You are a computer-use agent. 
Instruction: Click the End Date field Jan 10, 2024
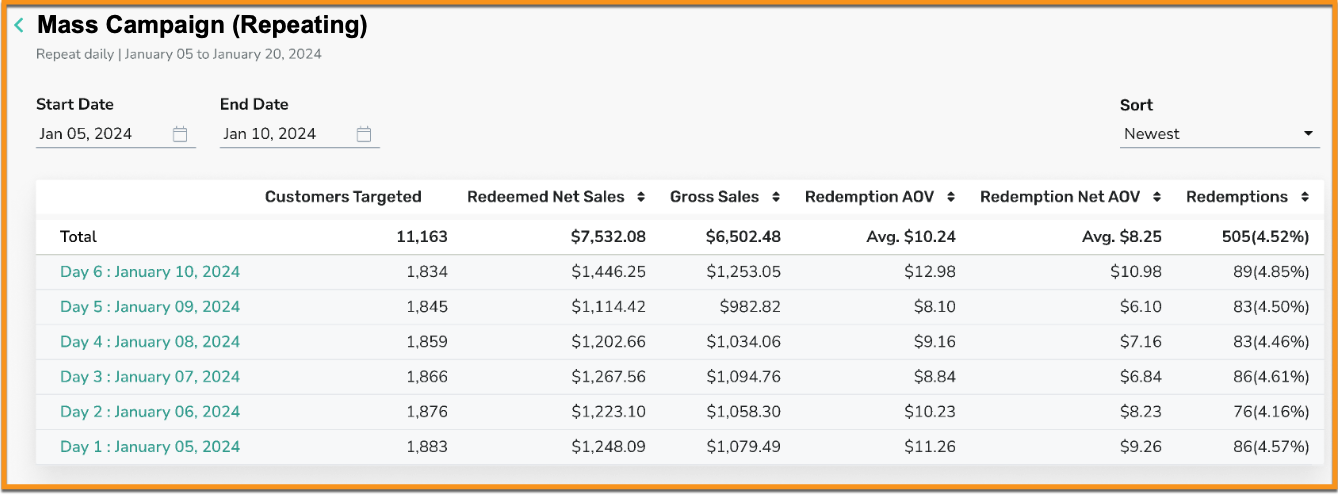tap(300, 134)
